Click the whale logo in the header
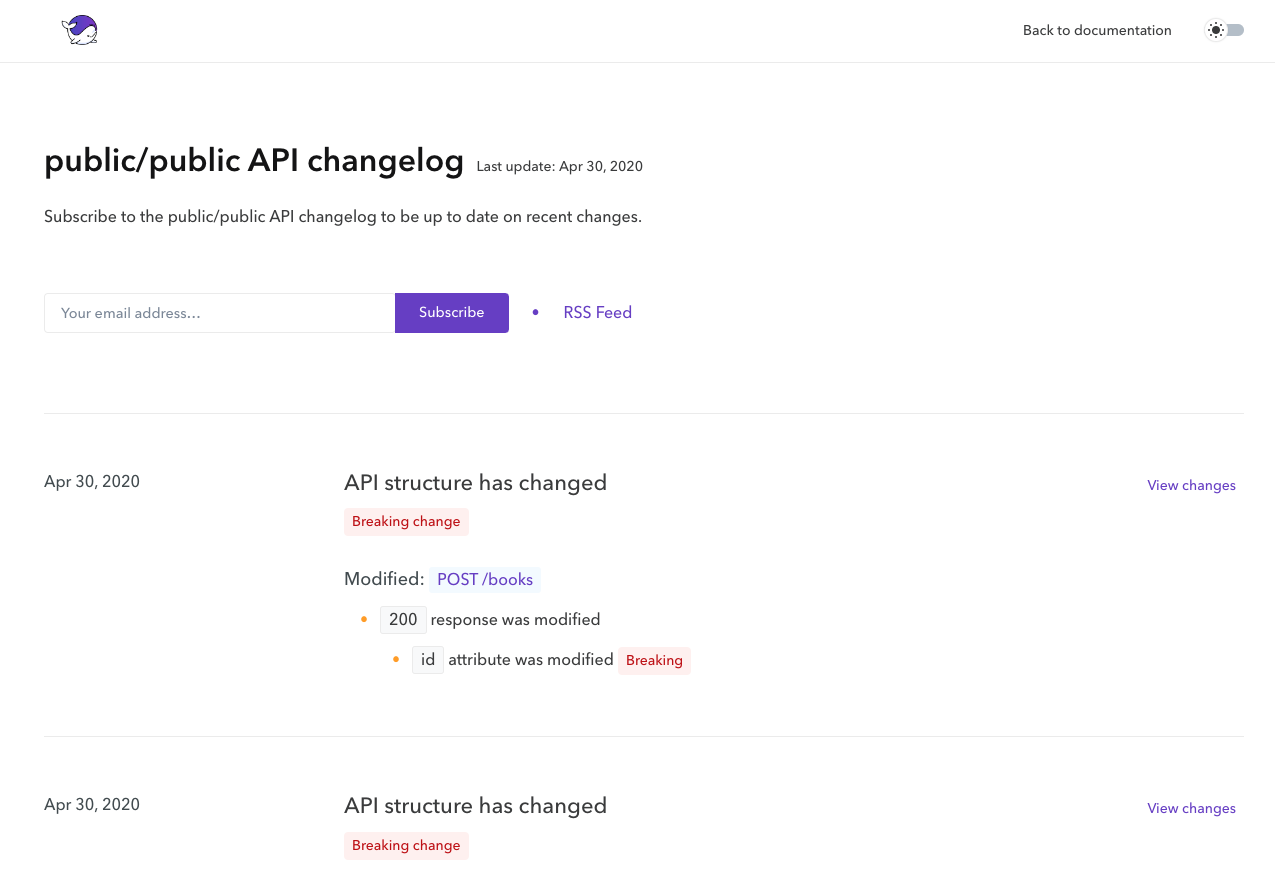The width and height of the screenshot is (1275, 870). (80, 31)
